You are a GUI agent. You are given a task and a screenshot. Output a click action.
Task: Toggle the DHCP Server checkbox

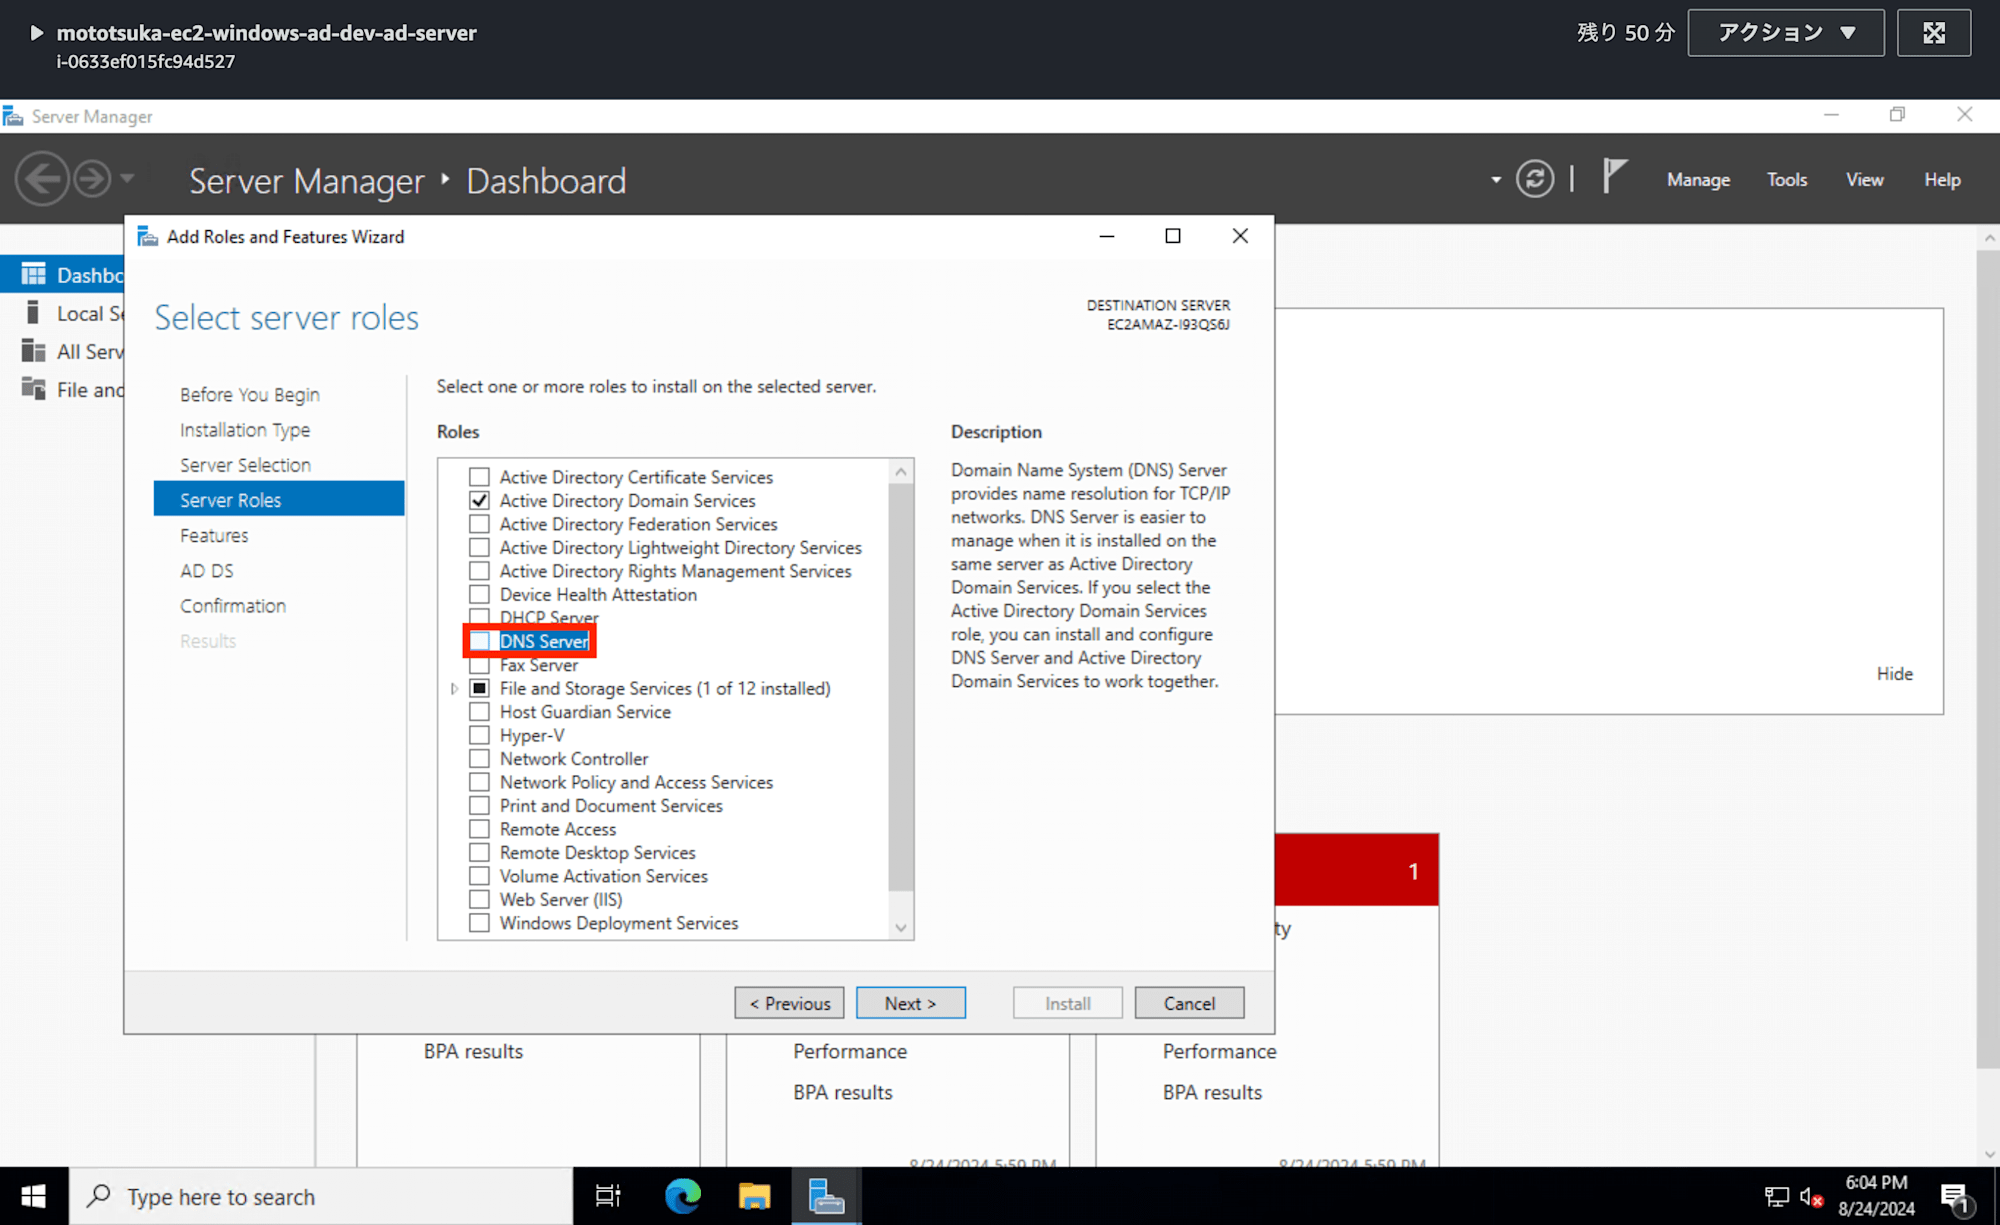pos(481,617)
